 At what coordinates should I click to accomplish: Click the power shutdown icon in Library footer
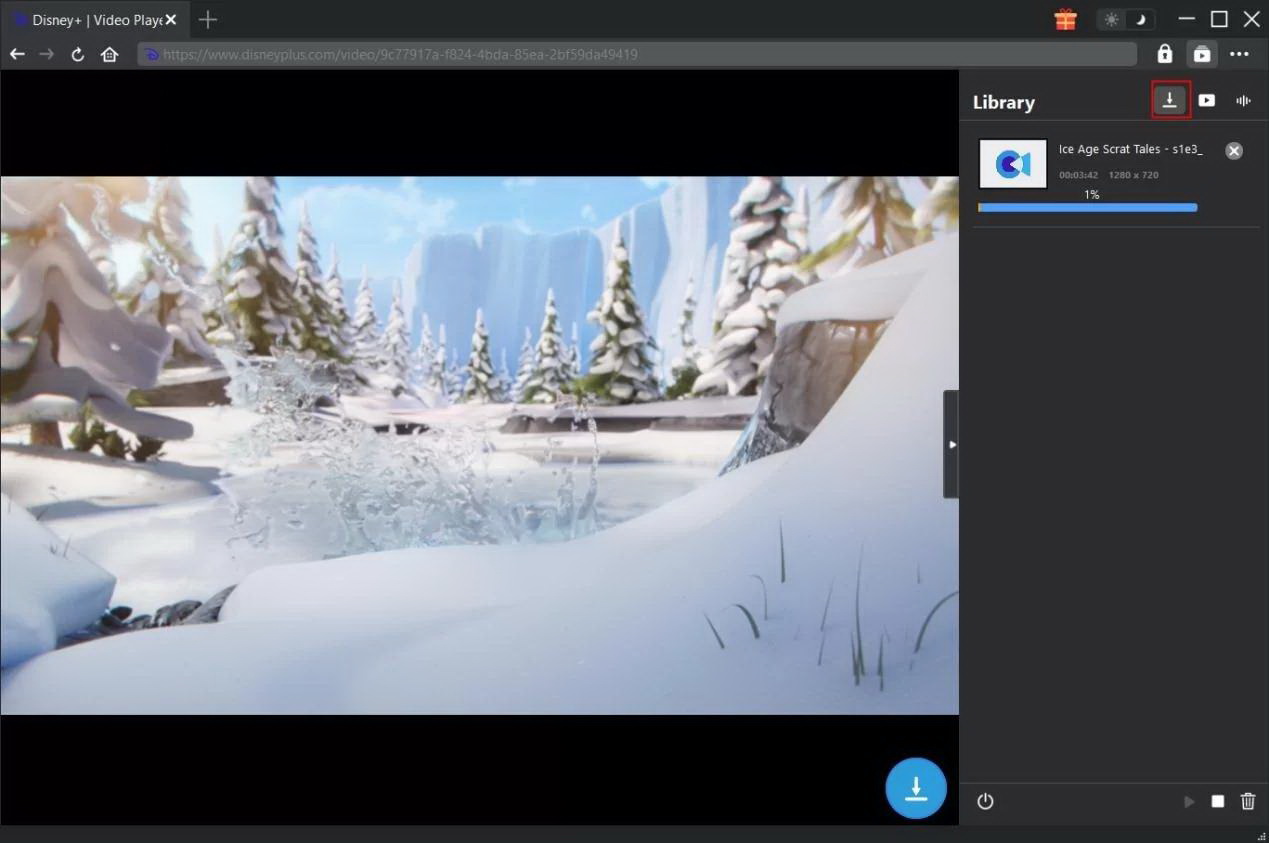pos(985,801)
